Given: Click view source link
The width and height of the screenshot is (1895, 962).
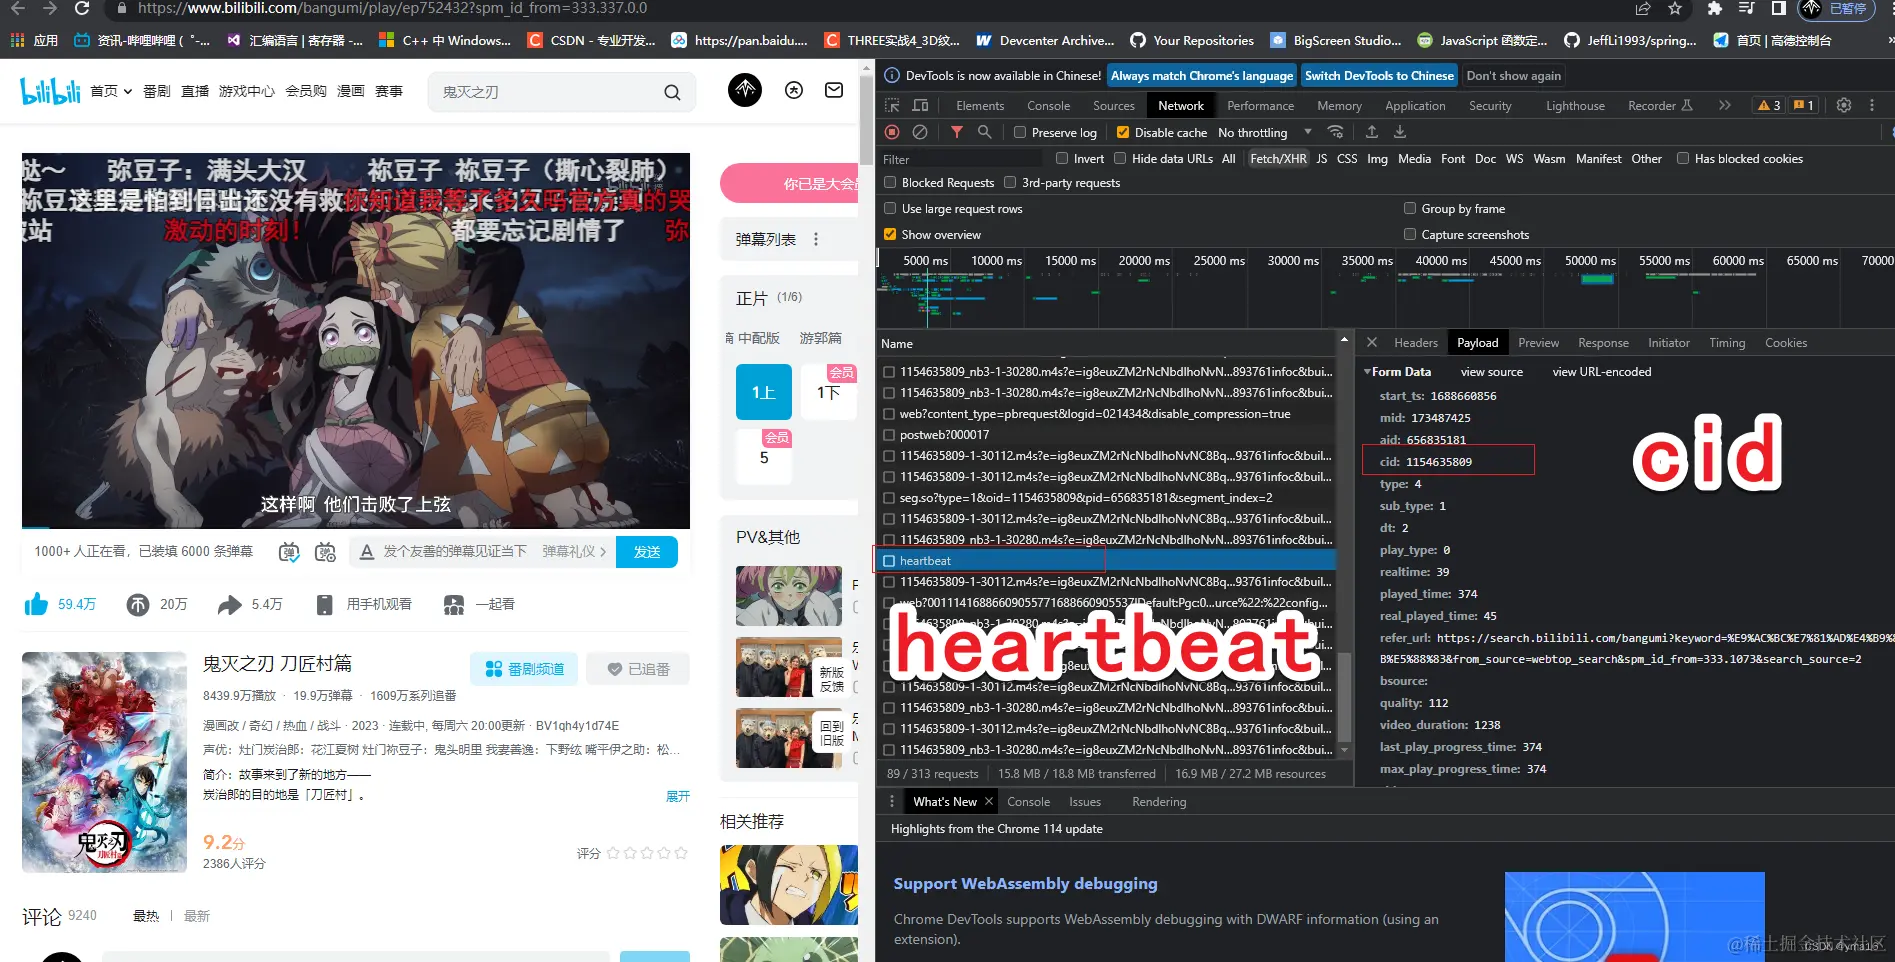Looking at the screenshot, I should coord(1491,372).
